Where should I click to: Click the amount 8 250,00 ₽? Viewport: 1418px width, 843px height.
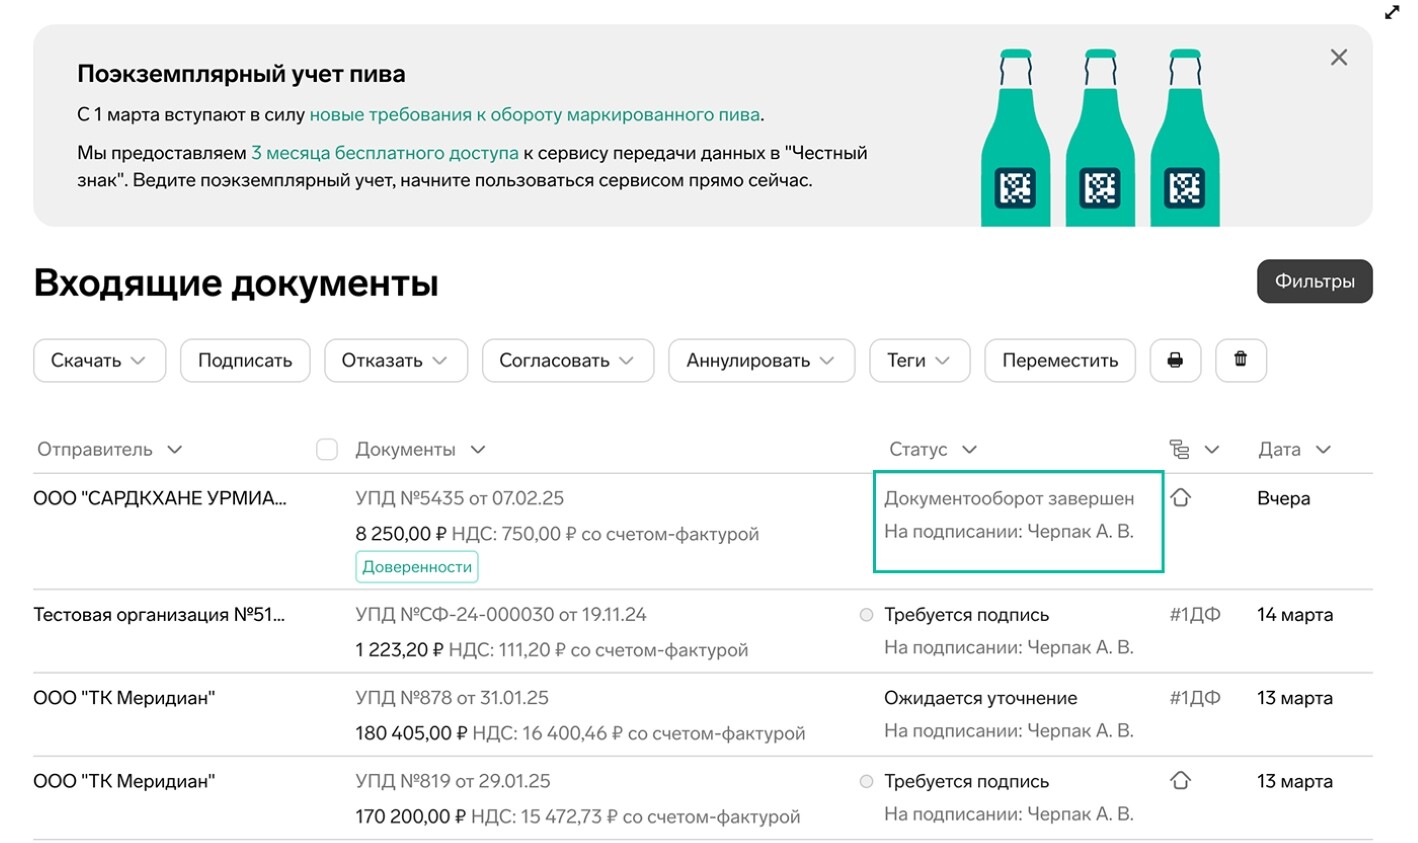click(x=401, y=534)
